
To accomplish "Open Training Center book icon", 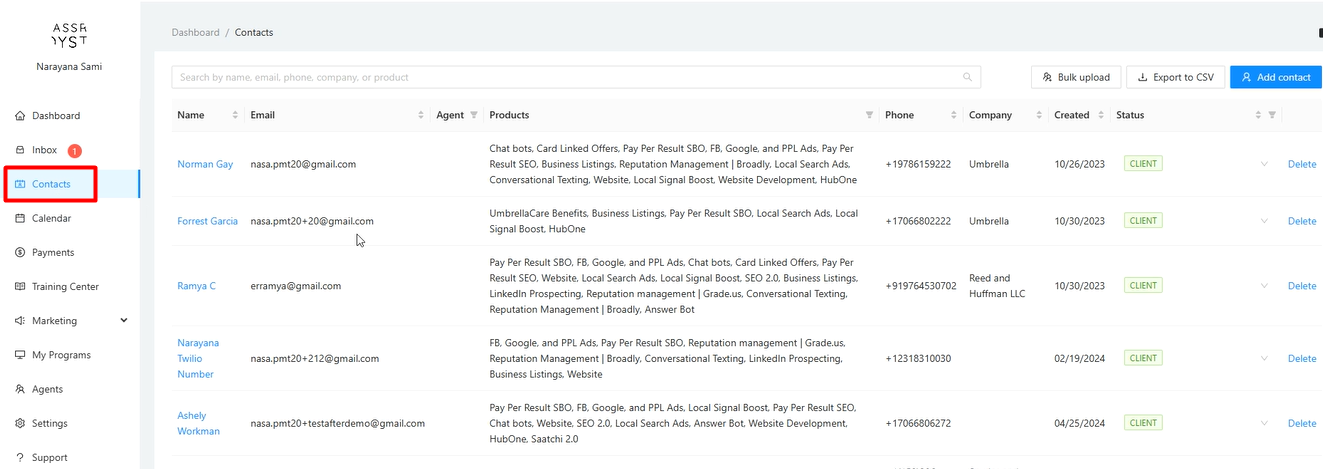I will [x=20, y=287].
